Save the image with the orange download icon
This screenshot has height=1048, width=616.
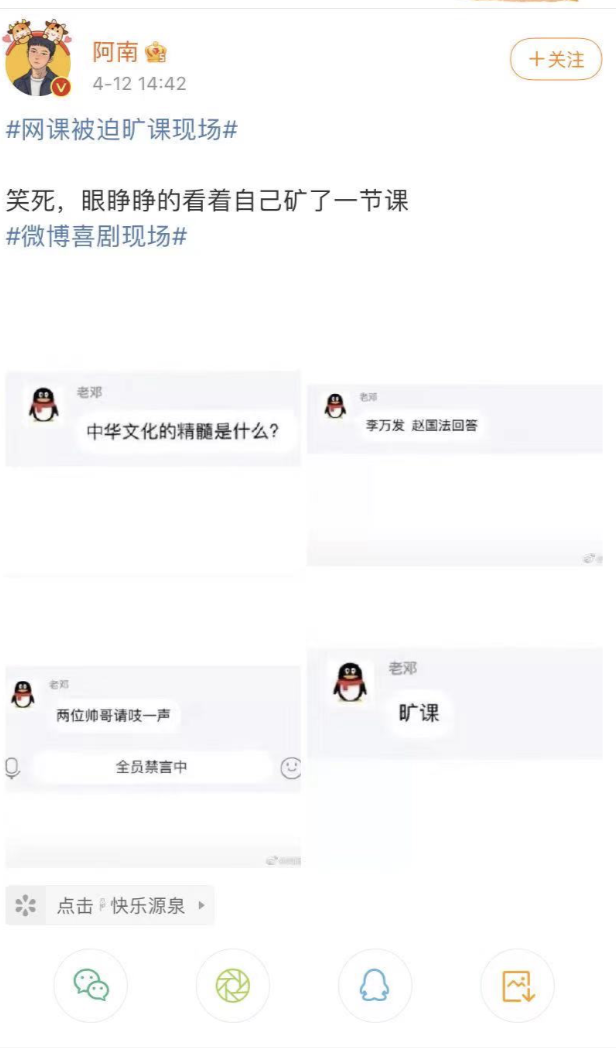[x=518, y=985]
